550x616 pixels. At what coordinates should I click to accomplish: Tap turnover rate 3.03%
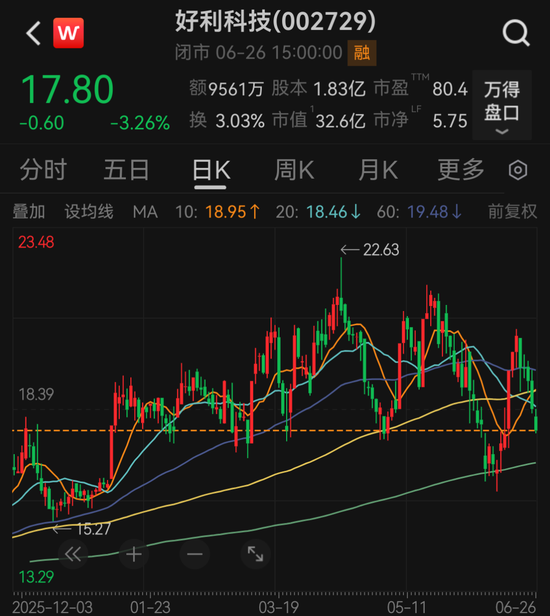coord(240,121)
